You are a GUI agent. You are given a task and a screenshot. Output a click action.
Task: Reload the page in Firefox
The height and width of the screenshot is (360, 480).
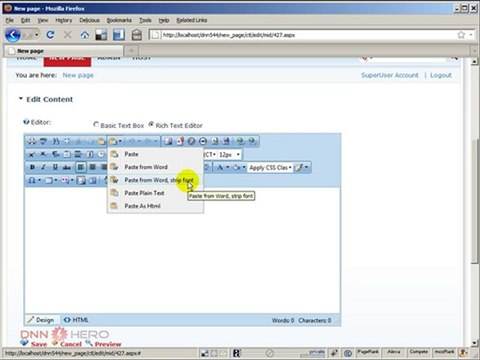50,35
